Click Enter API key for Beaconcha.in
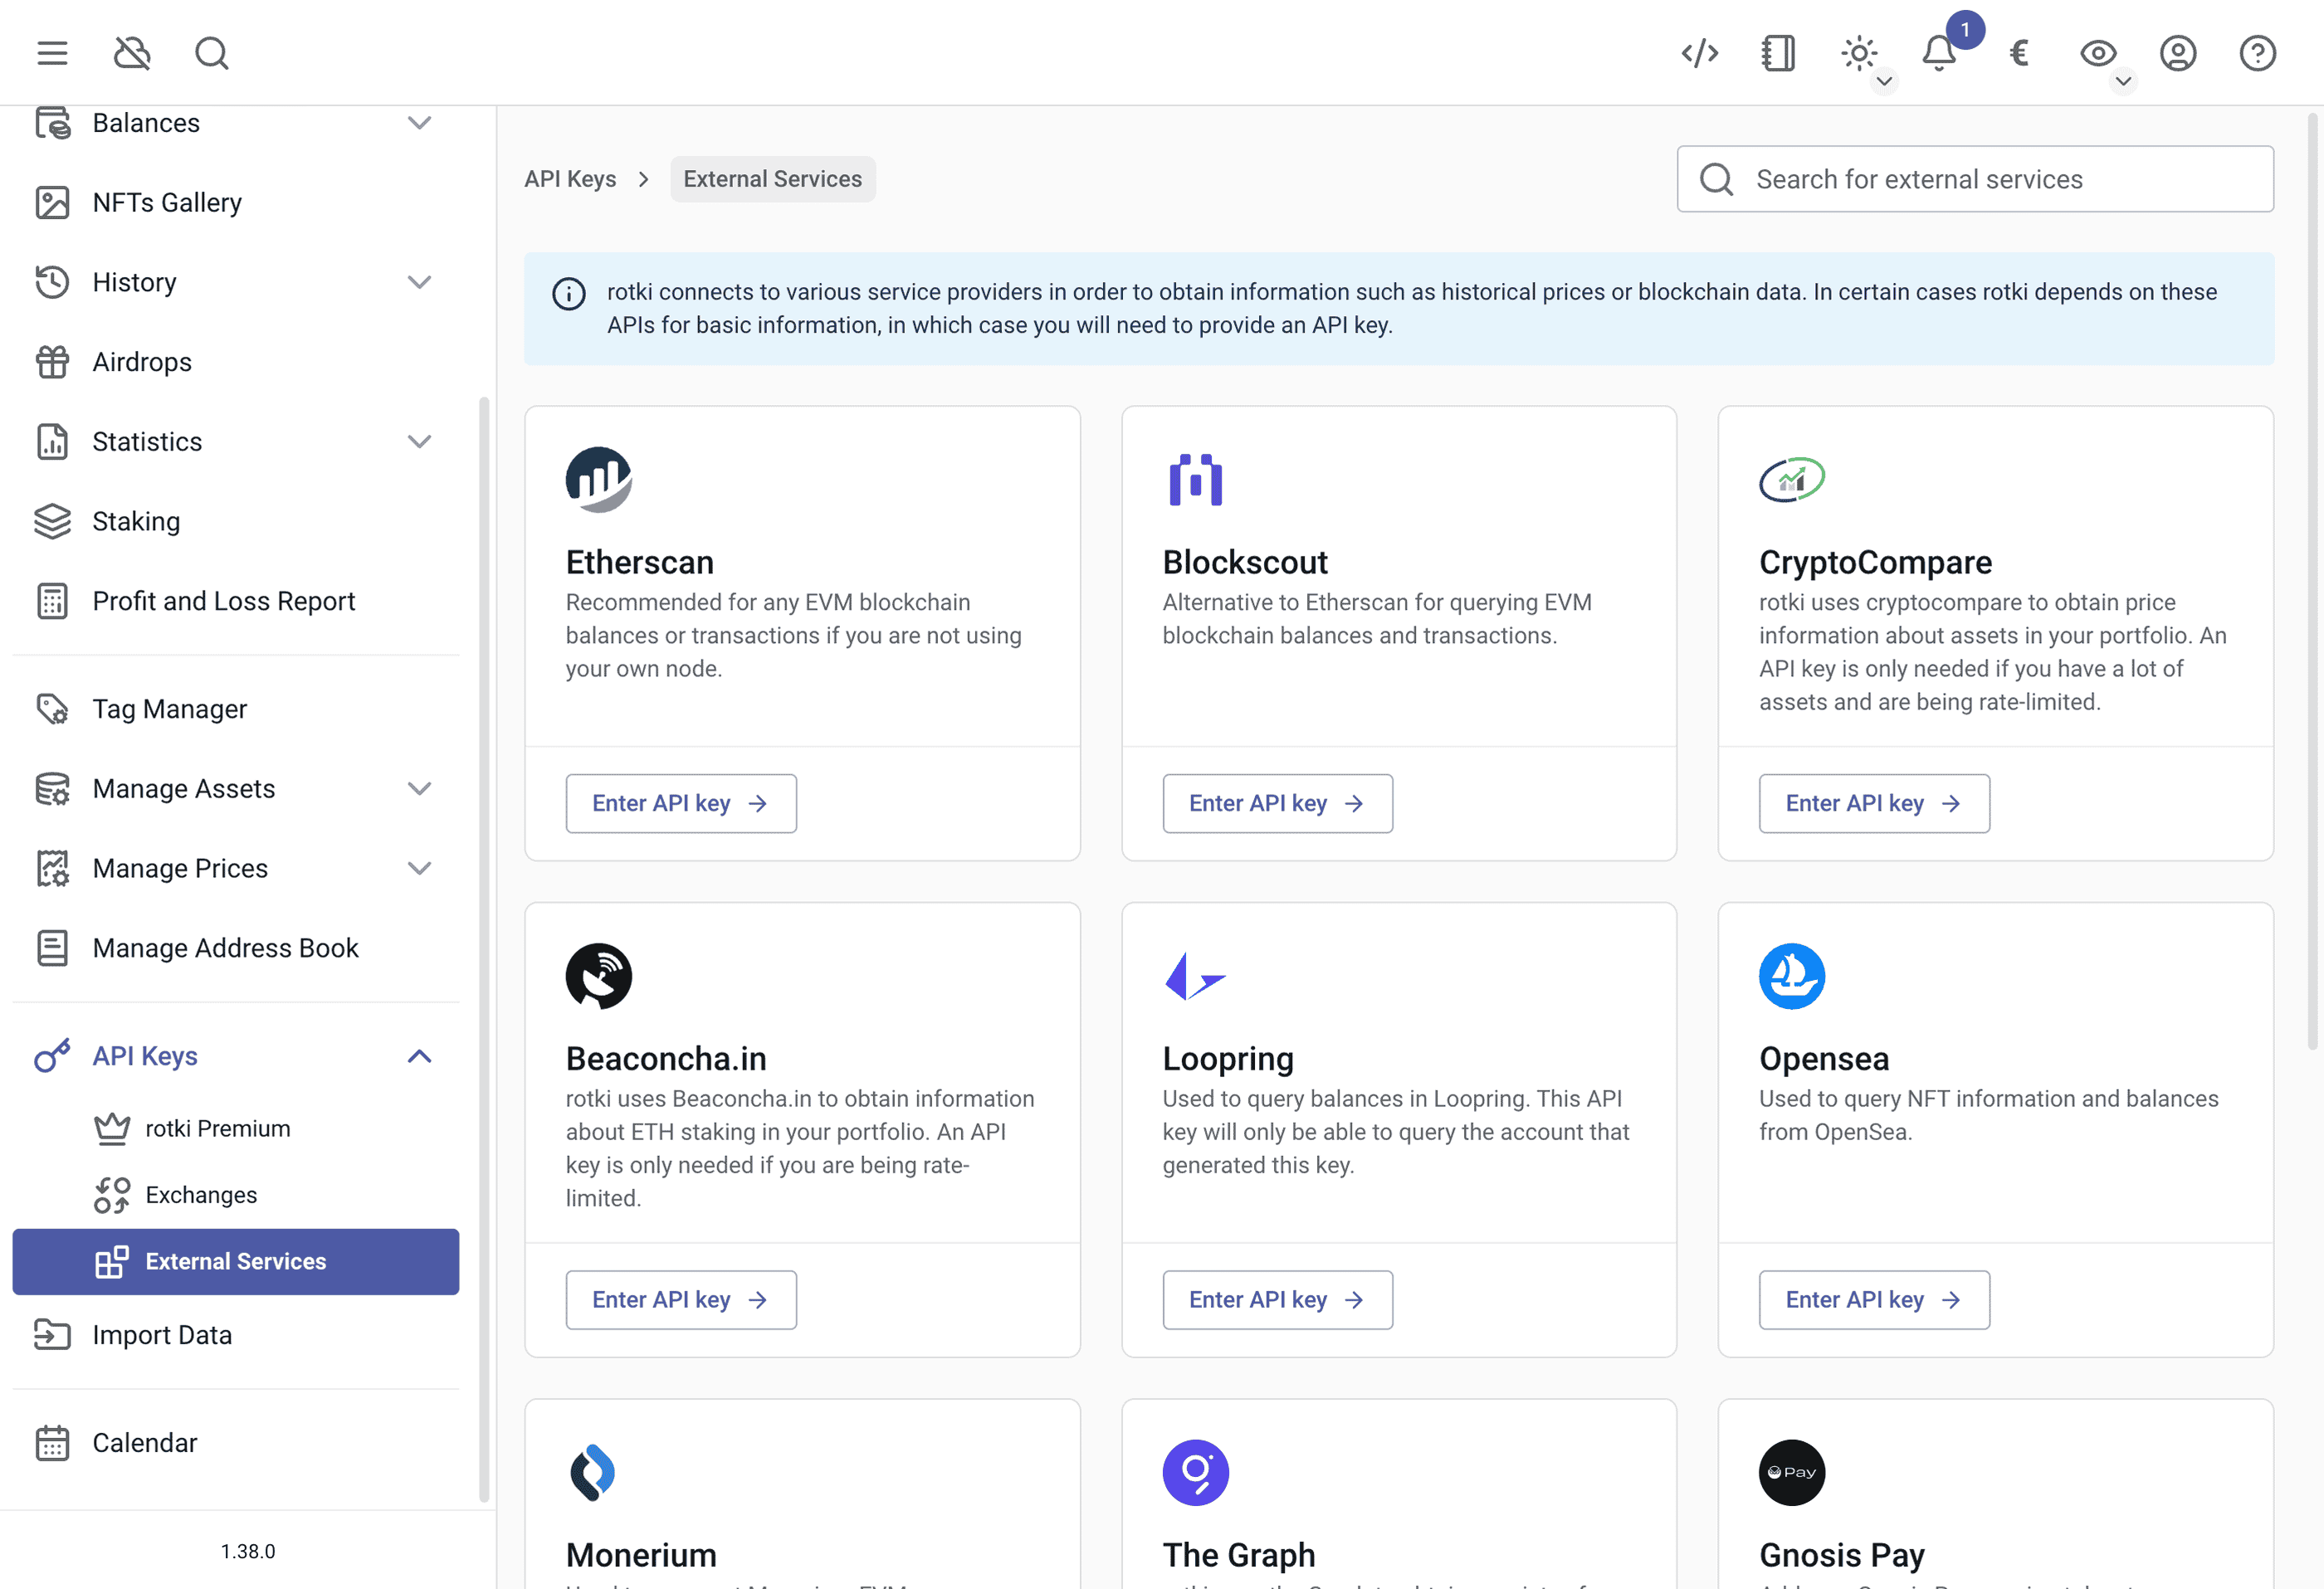Image resolution: width=2324 pixels, height=1589 pixels. (681, 1300)
